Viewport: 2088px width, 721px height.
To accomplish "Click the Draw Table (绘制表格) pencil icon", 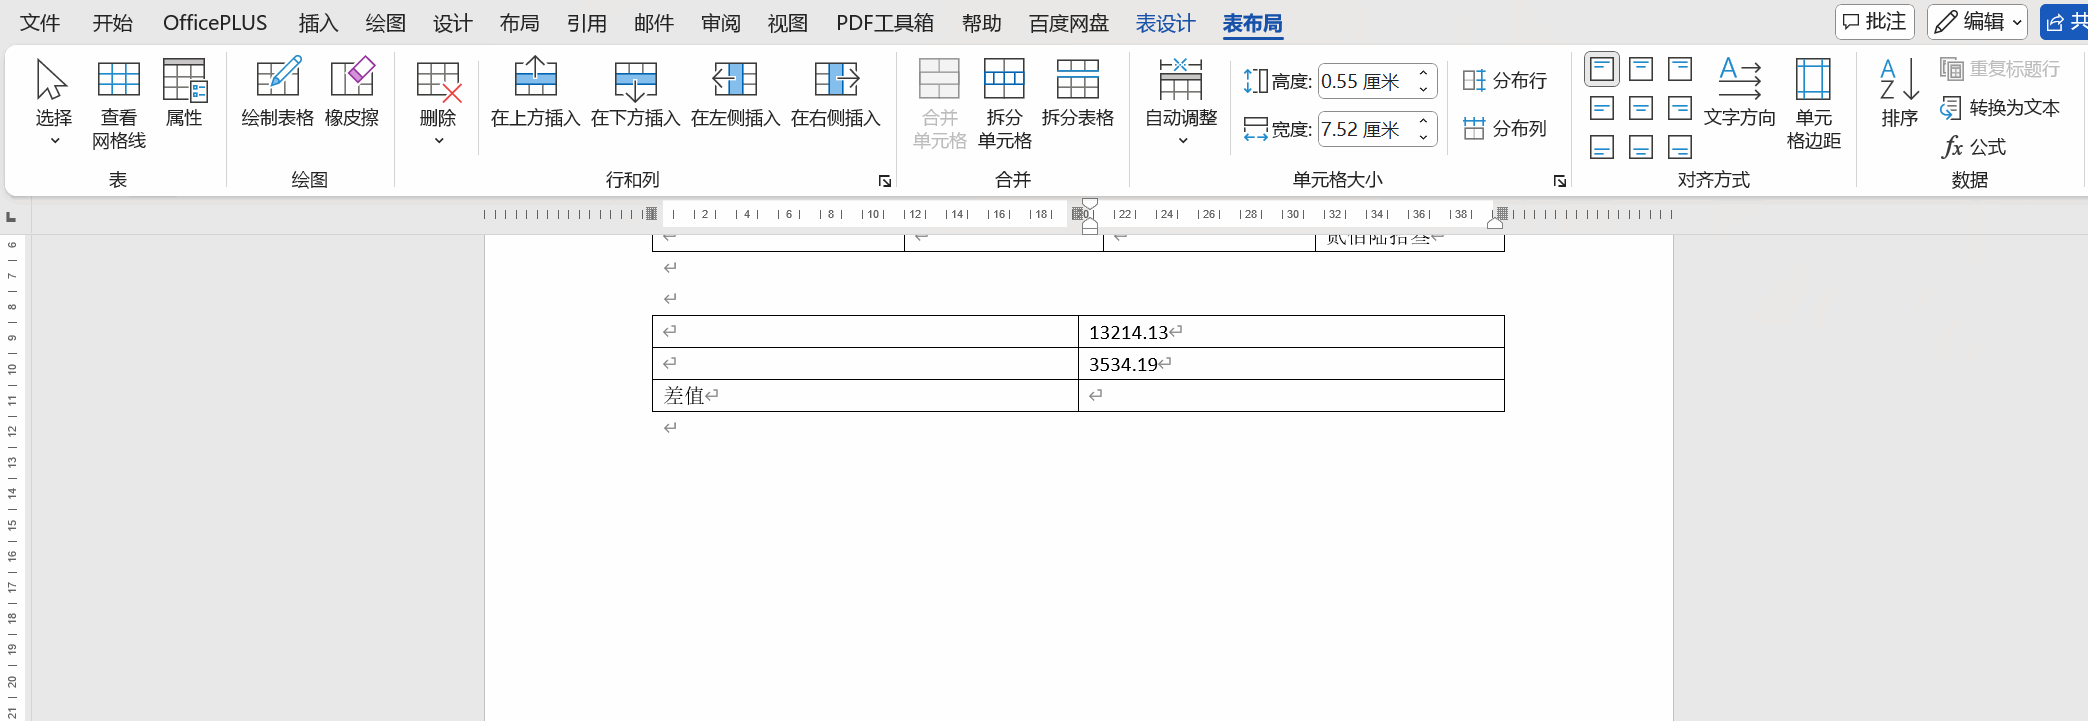I will tap(277, 78).
